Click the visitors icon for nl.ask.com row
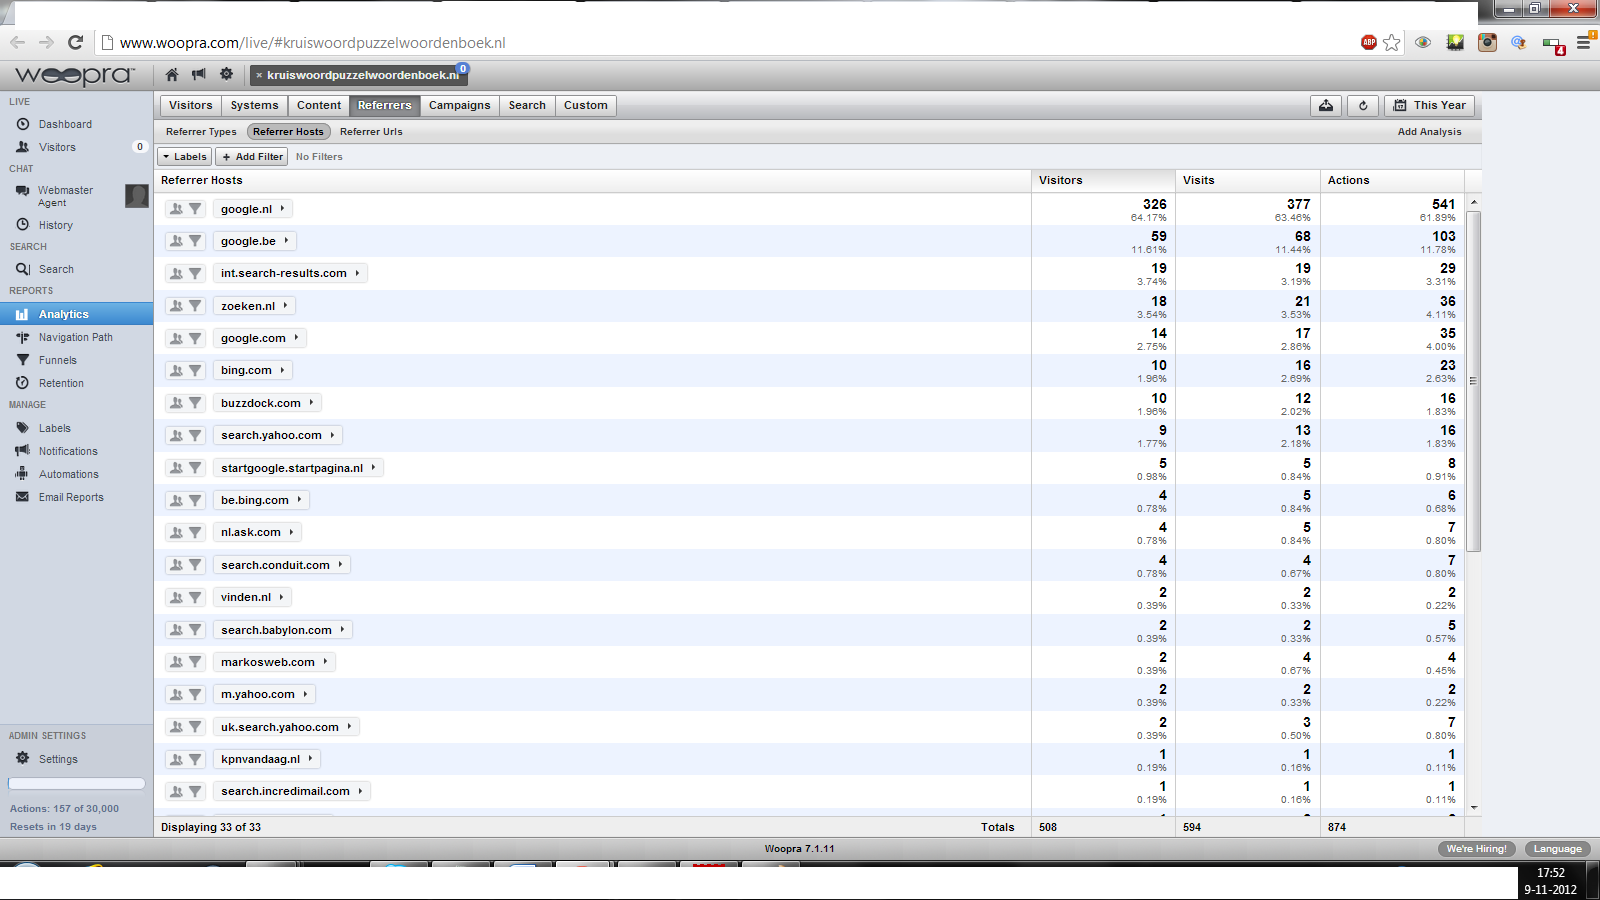 click(x=176, y=532)
